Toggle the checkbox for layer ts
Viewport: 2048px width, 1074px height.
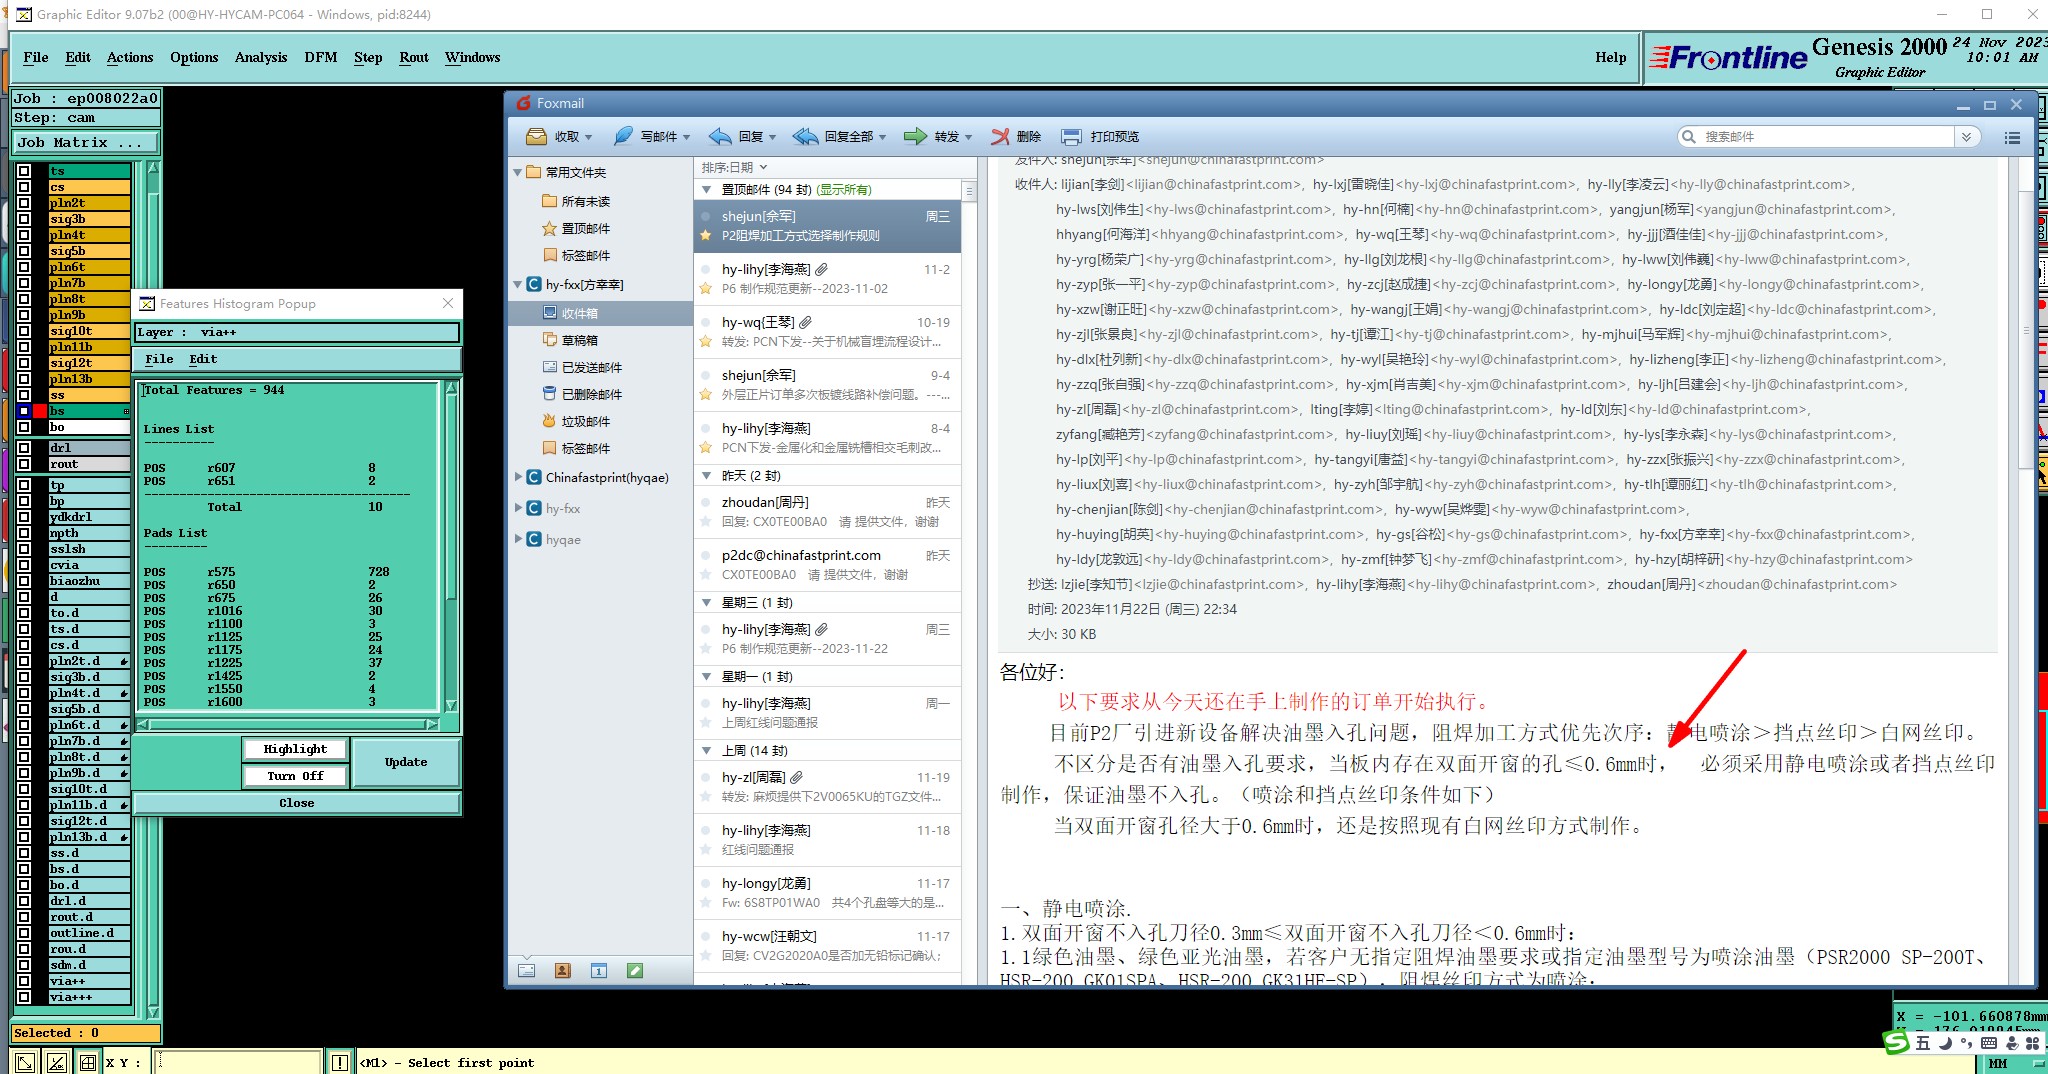click(x=24, y=171)
